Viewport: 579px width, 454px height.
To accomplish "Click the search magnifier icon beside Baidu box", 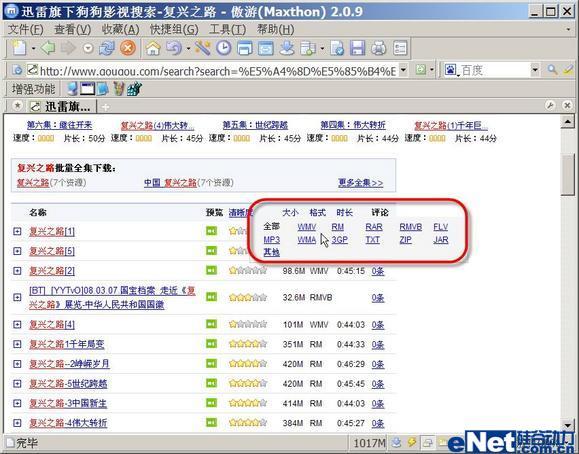I will 552,69.
